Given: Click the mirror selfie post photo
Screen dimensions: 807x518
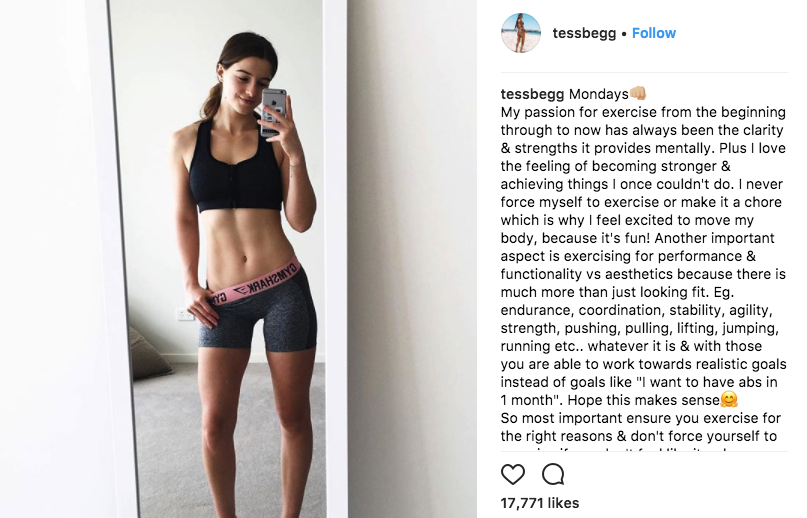Looking at the screenshot, I should pyautogui.click(x=238, y=259).
